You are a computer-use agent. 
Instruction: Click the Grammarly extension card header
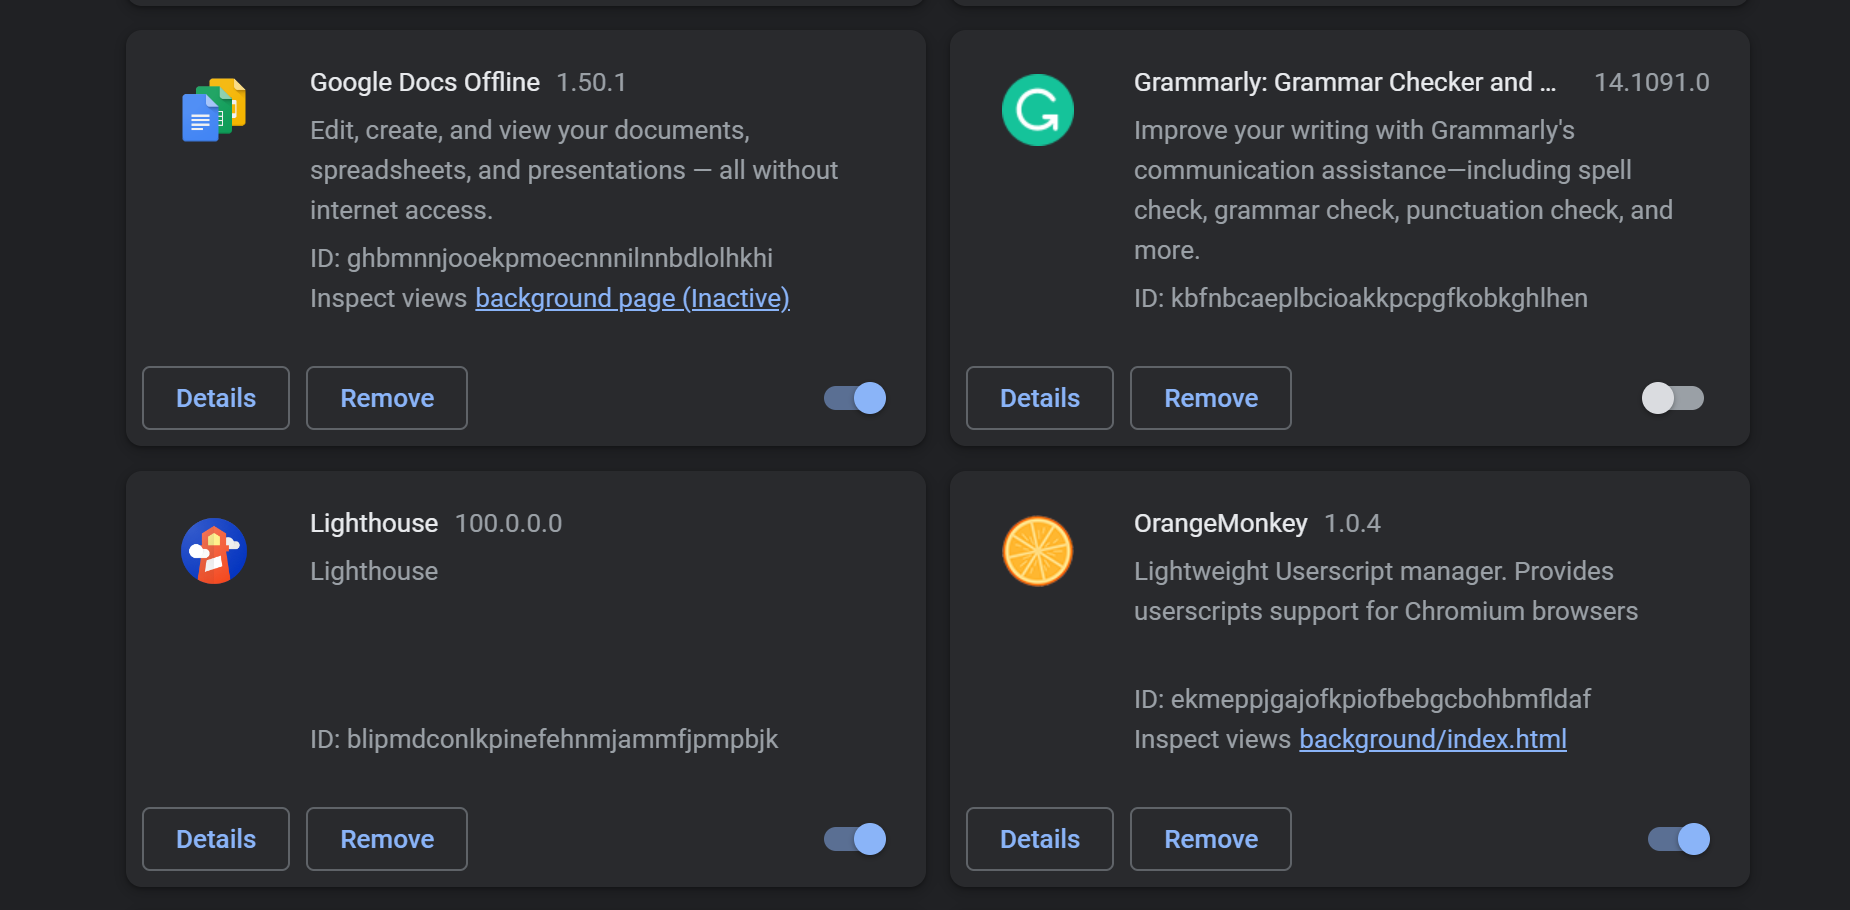coord(1344,82)
